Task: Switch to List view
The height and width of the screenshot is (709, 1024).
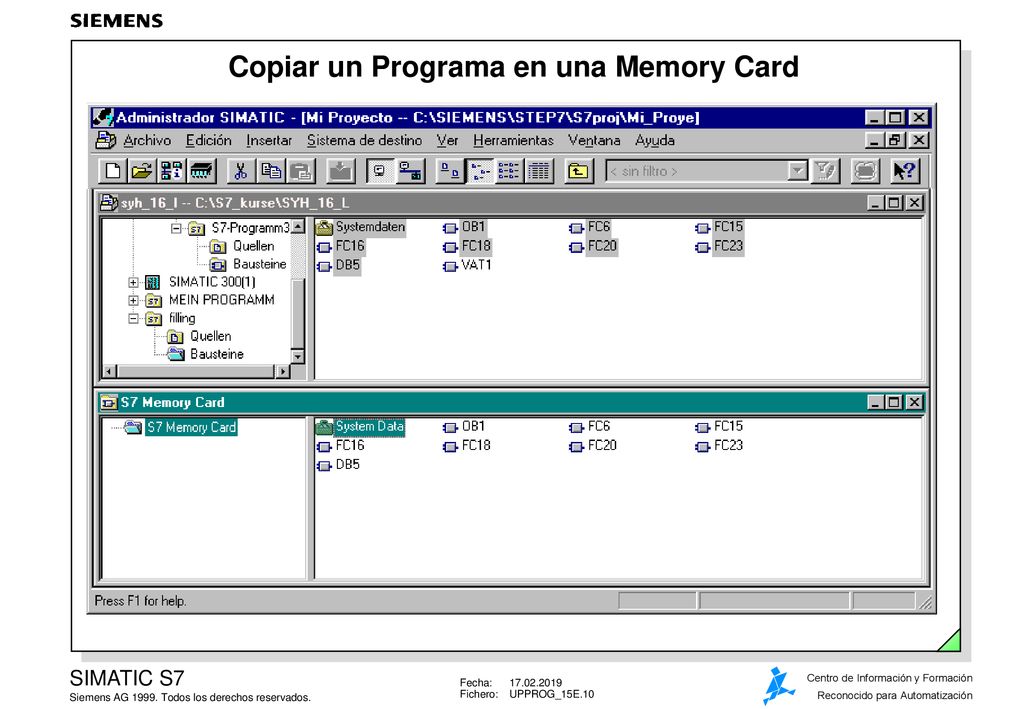Action: point(509,171)
